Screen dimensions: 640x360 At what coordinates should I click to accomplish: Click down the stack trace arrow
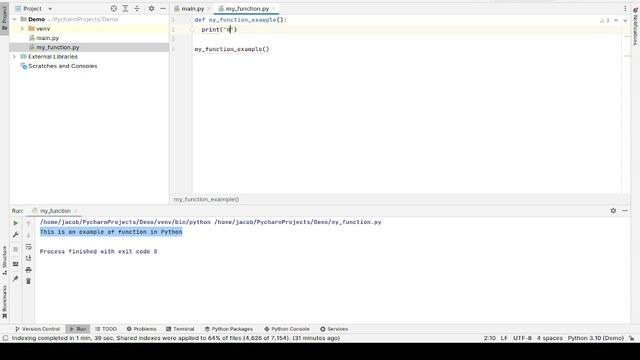[x=28, y=235]
